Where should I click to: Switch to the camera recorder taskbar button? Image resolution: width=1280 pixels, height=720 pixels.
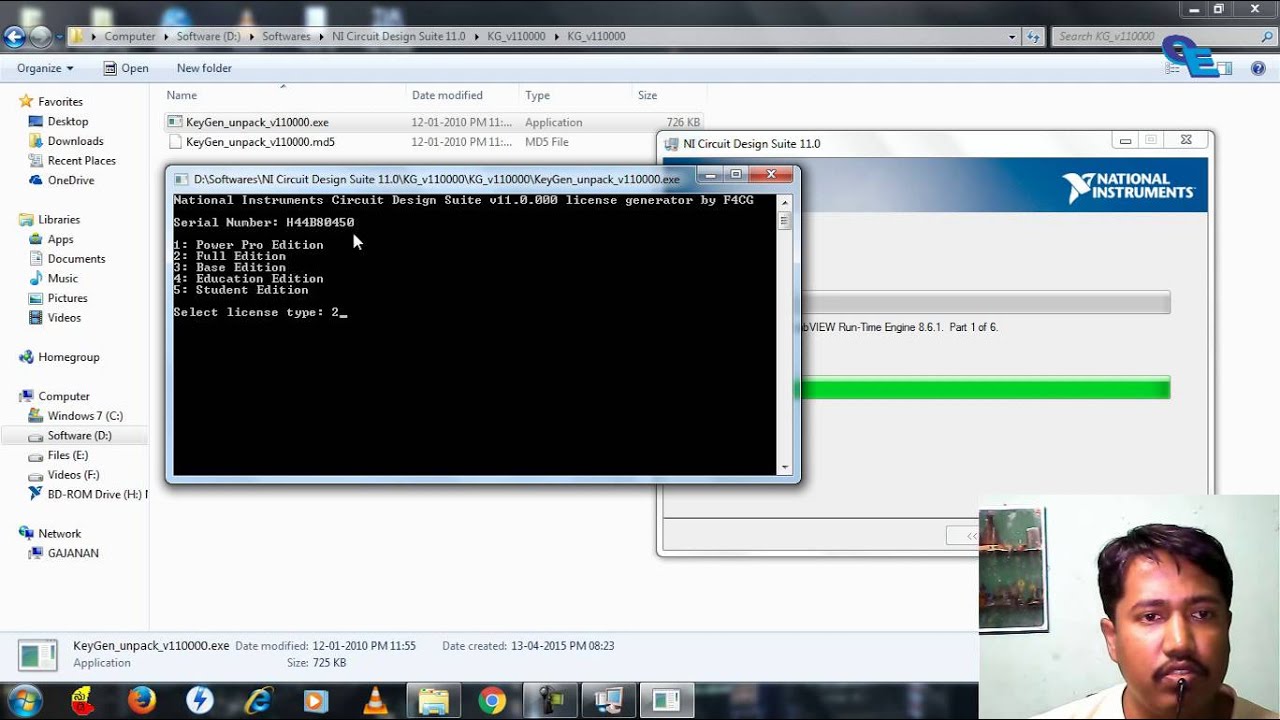[x=551, y=701]
